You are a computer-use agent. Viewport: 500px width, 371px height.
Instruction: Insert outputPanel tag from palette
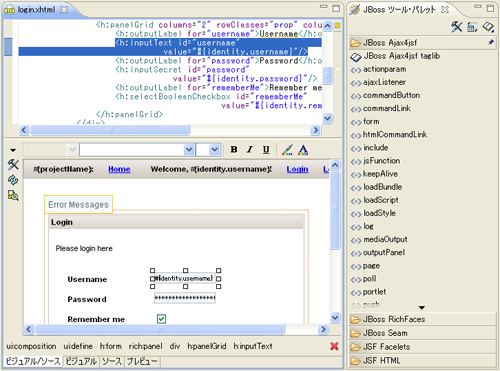point(378,253)
